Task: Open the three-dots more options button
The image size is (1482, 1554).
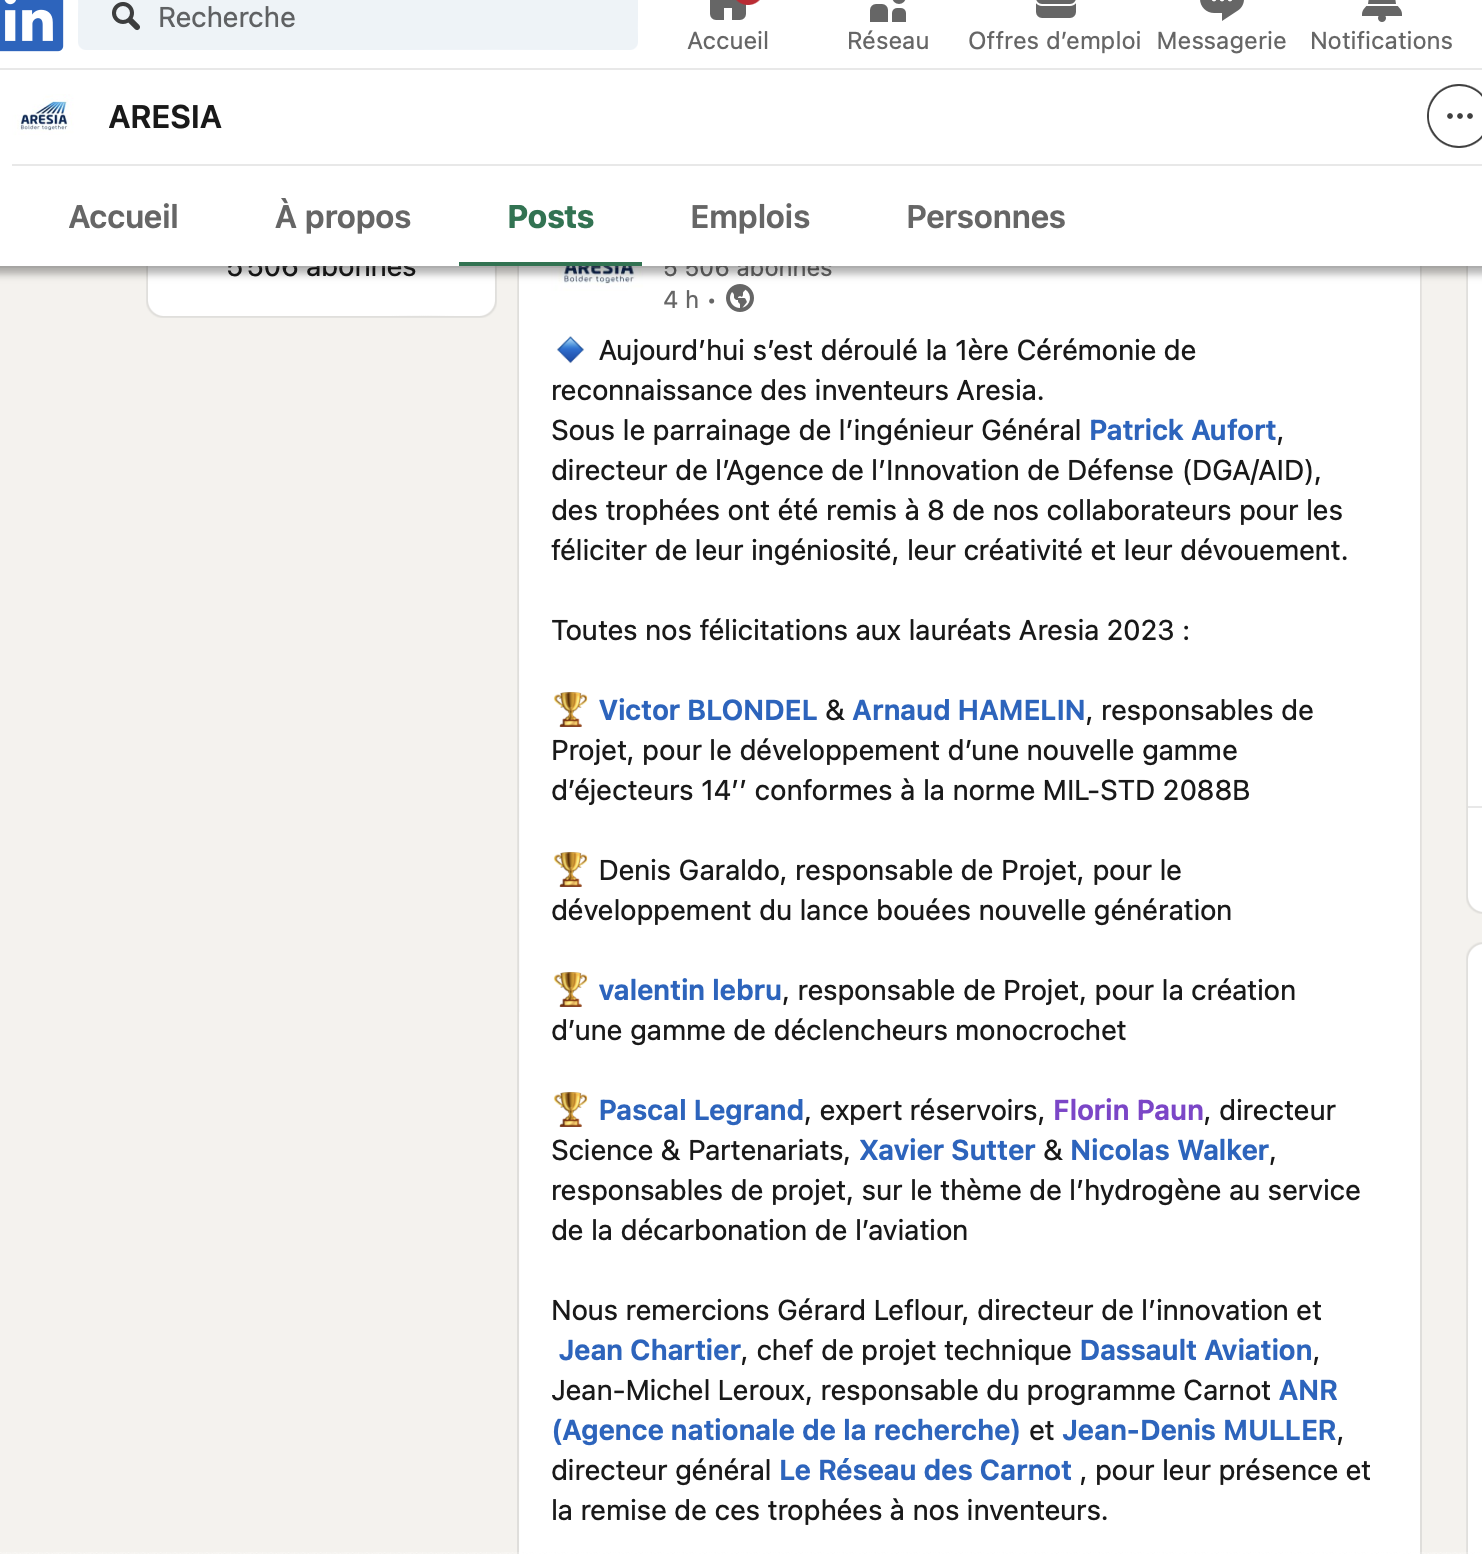Action: 1457,117
